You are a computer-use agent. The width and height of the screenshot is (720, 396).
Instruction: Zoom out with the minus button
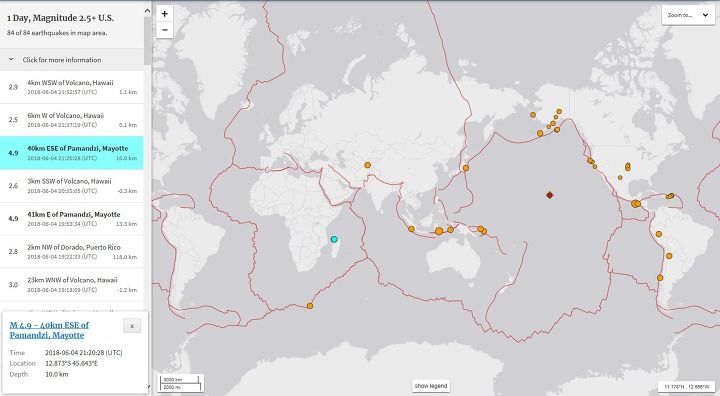click(164, 30)
